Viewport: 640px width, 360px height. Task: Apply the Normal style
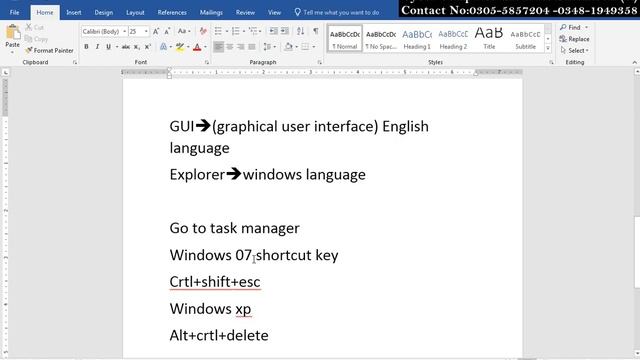point(345,39)
